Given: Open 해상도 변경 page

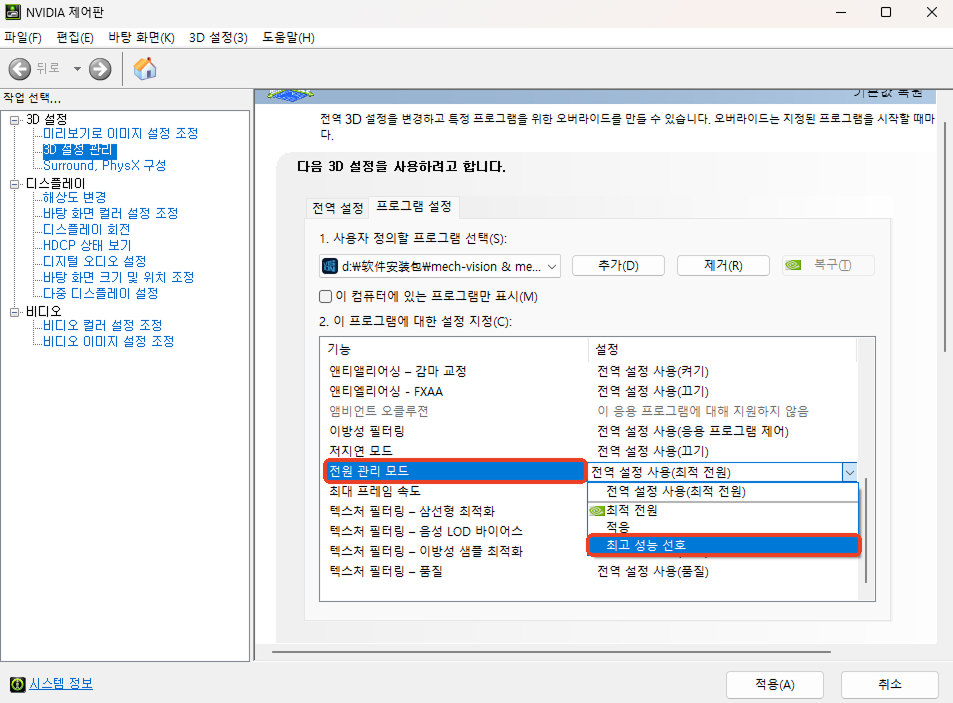Looking at the screenshot, I should tap(74, 197).
